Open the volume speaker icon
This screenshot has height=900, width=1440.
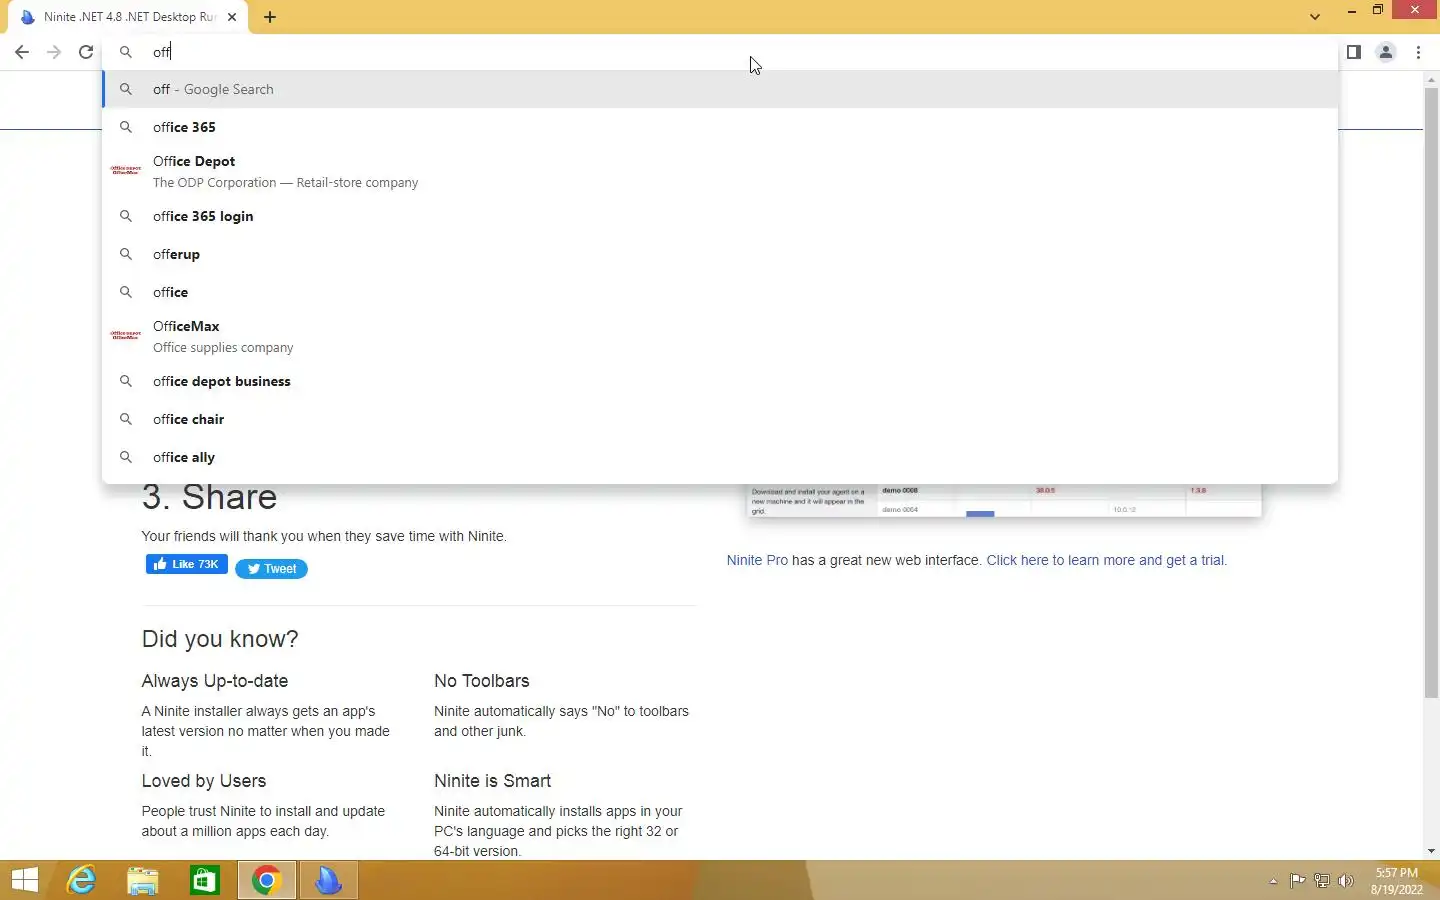click(x=1346, y=881)
